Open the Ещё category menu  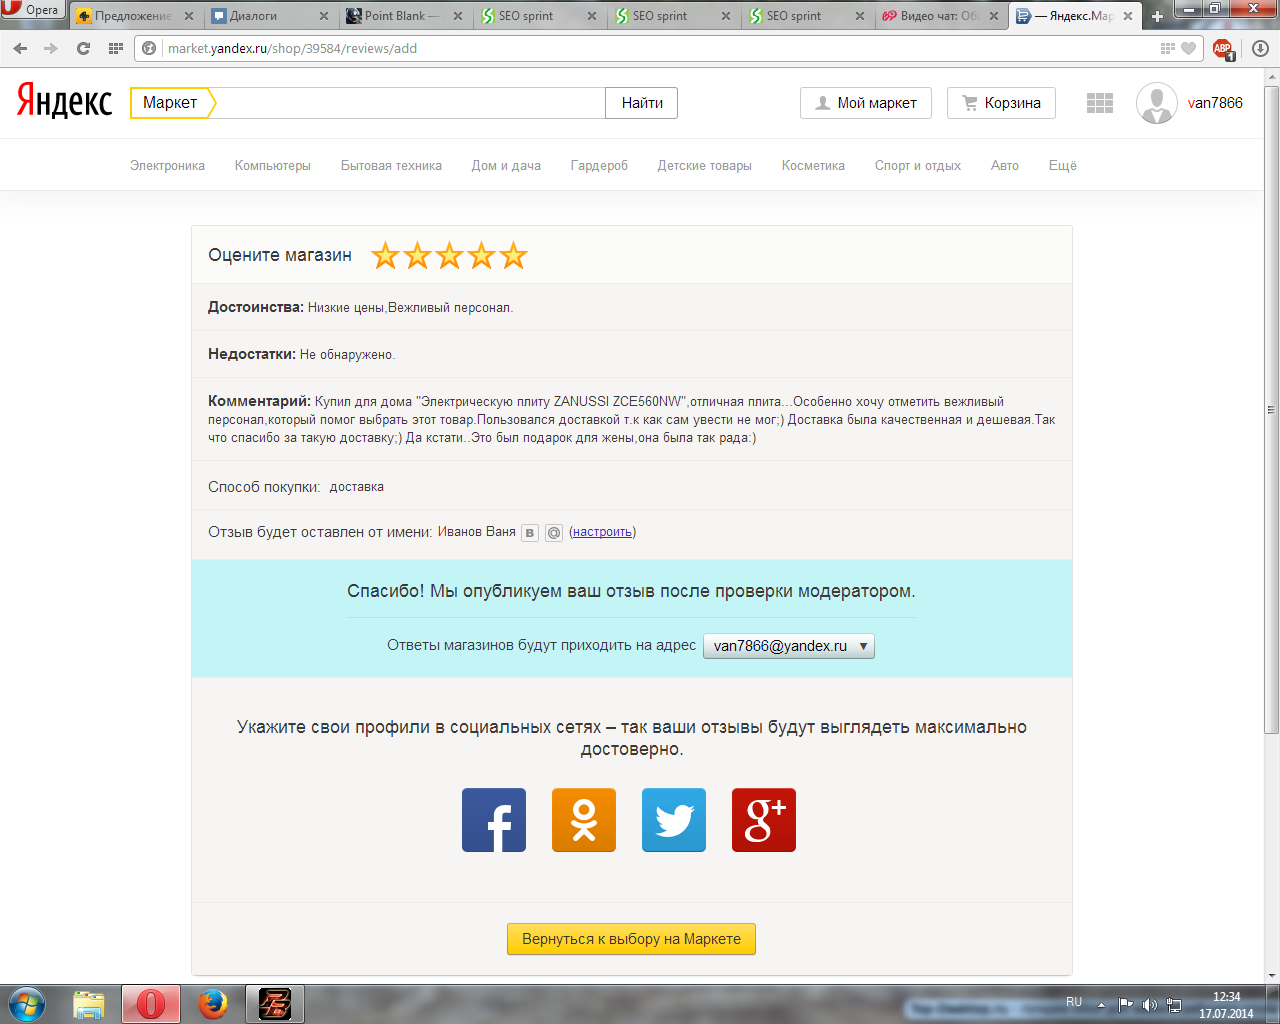(1062, 166)
